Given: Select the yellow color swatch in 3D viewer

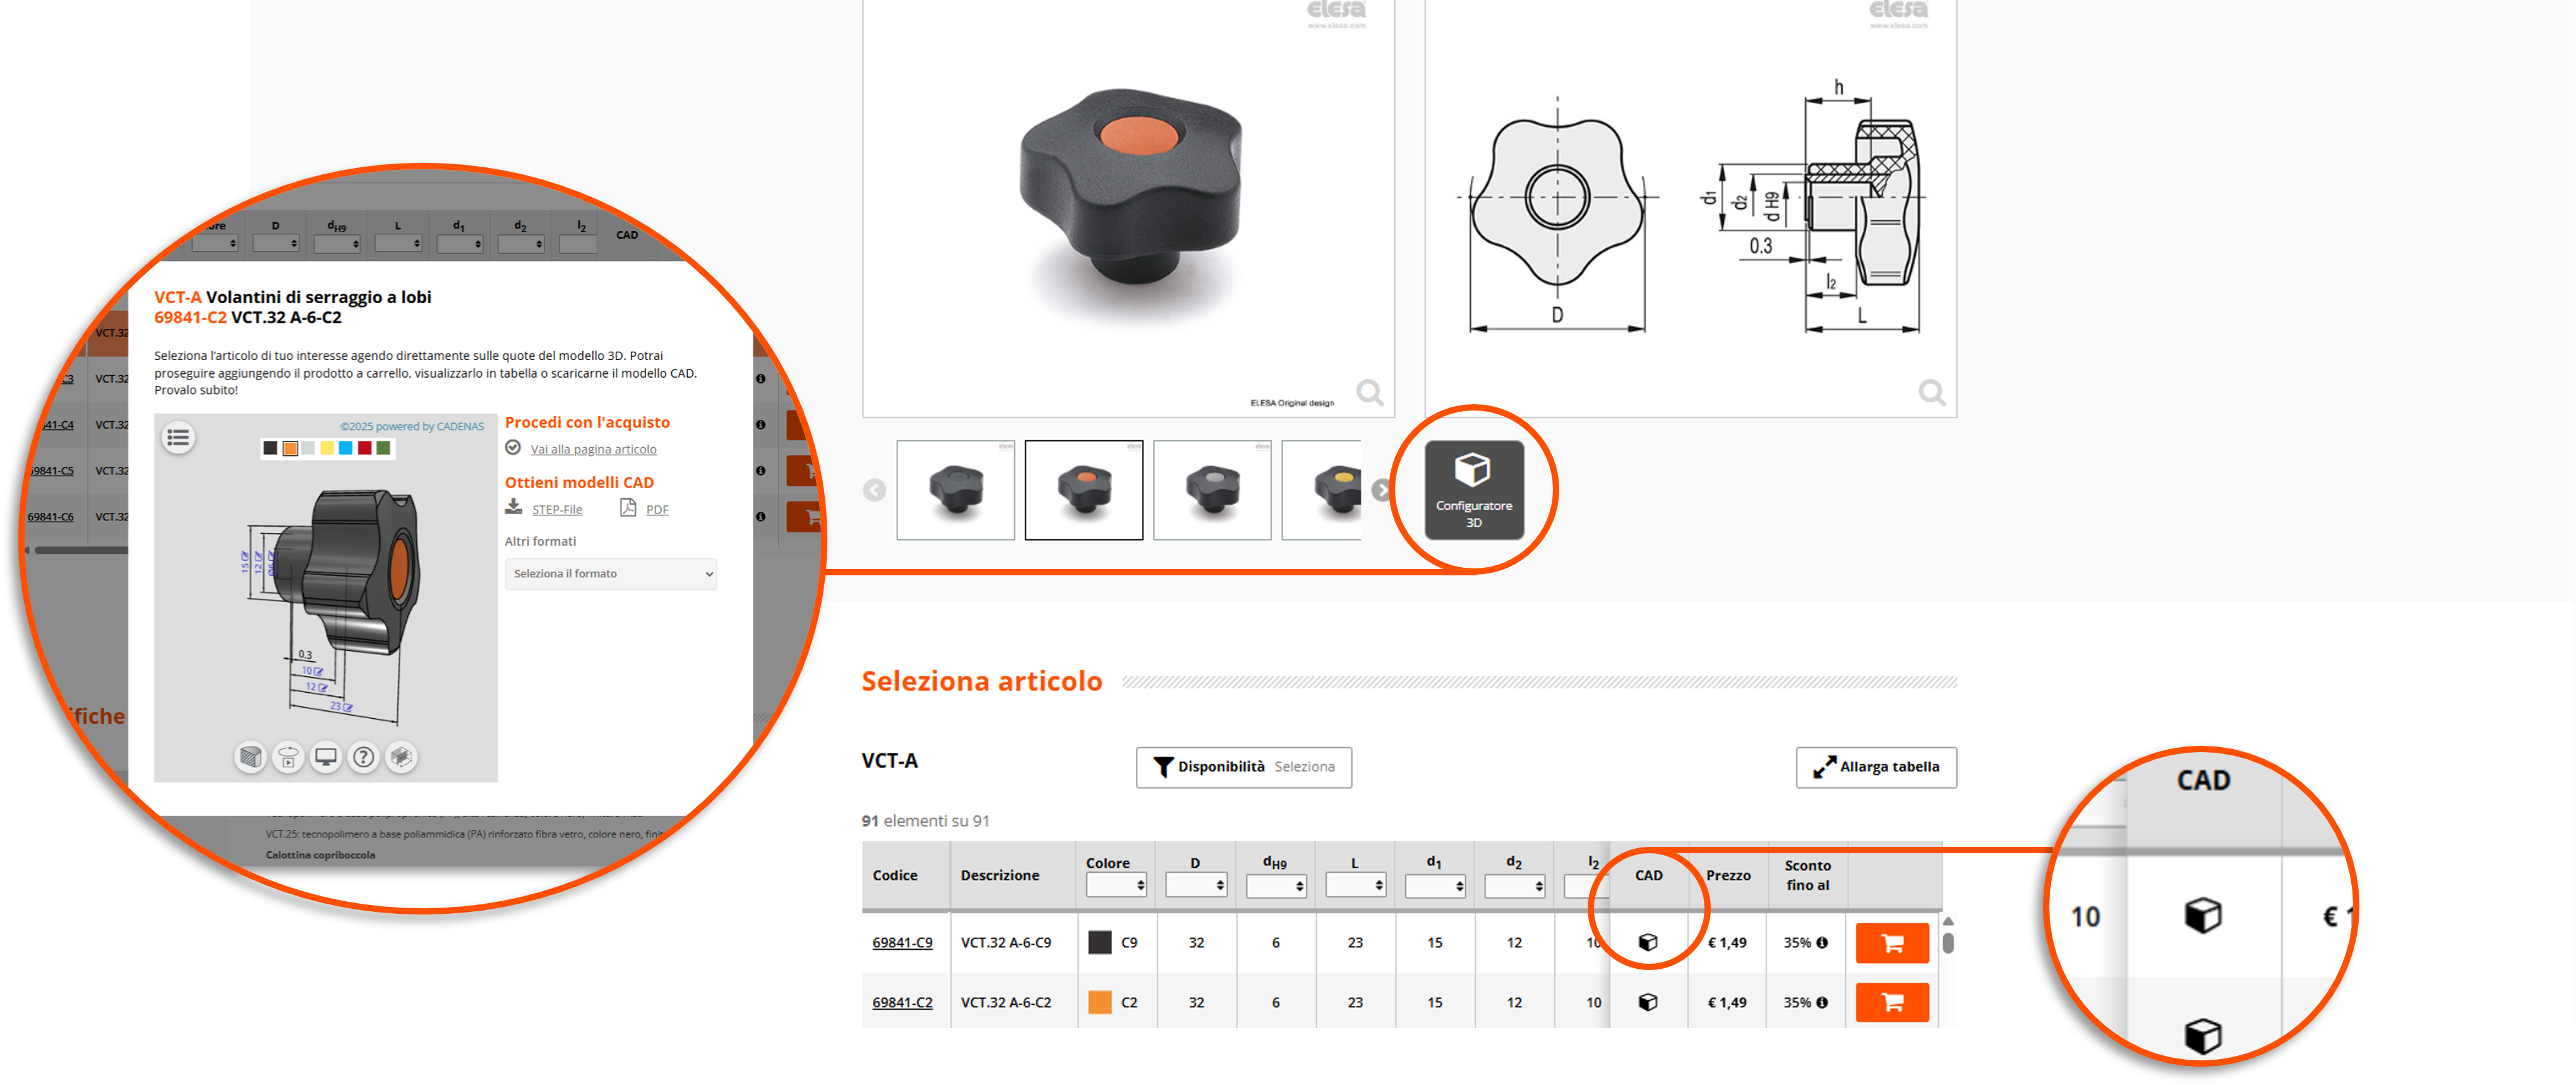Looking at the screenshot, I should click(x=327, y=448).
